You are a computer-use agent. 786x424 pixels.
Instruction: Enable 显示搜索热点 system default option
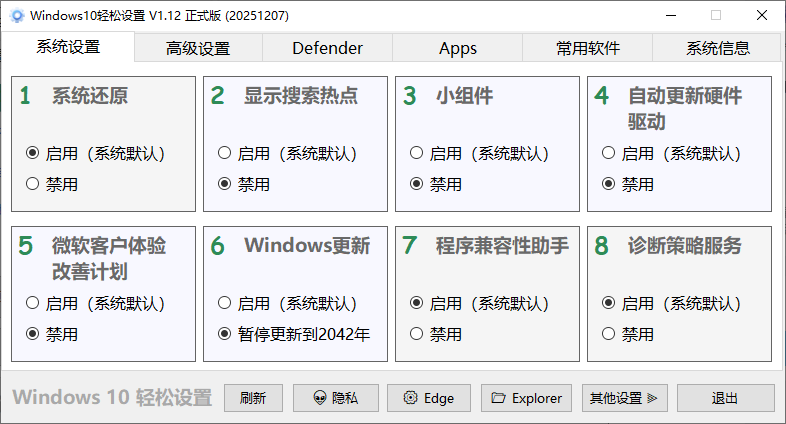point(225,154)
